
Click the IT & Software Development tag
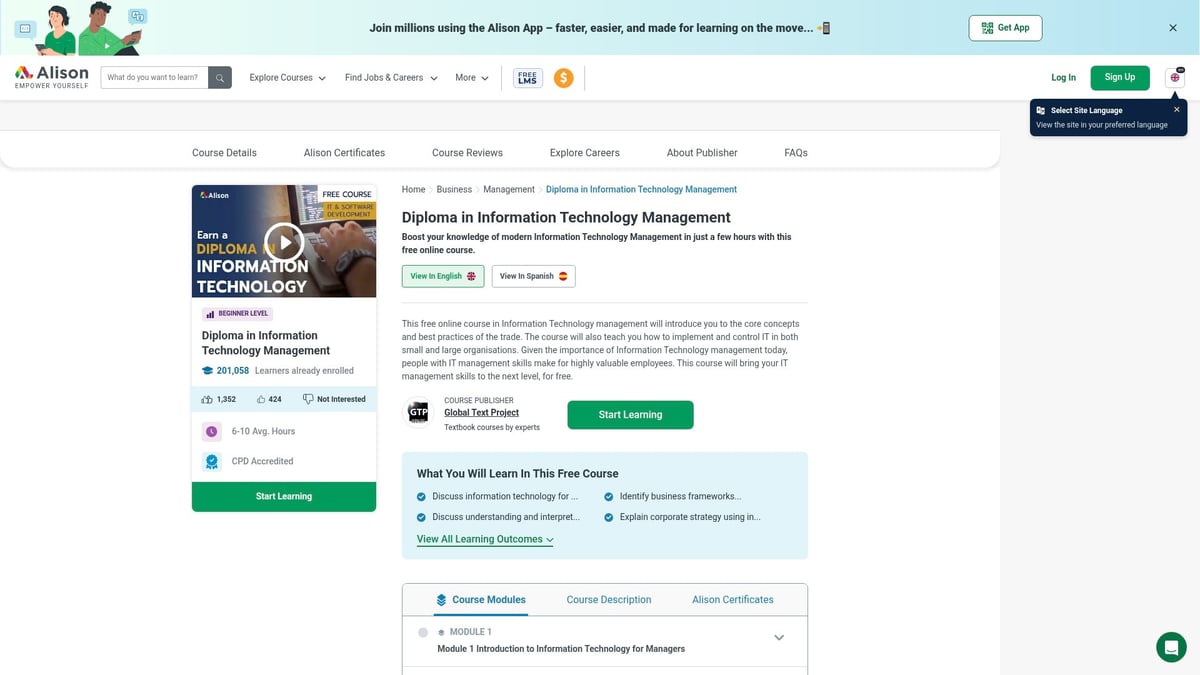348,210
